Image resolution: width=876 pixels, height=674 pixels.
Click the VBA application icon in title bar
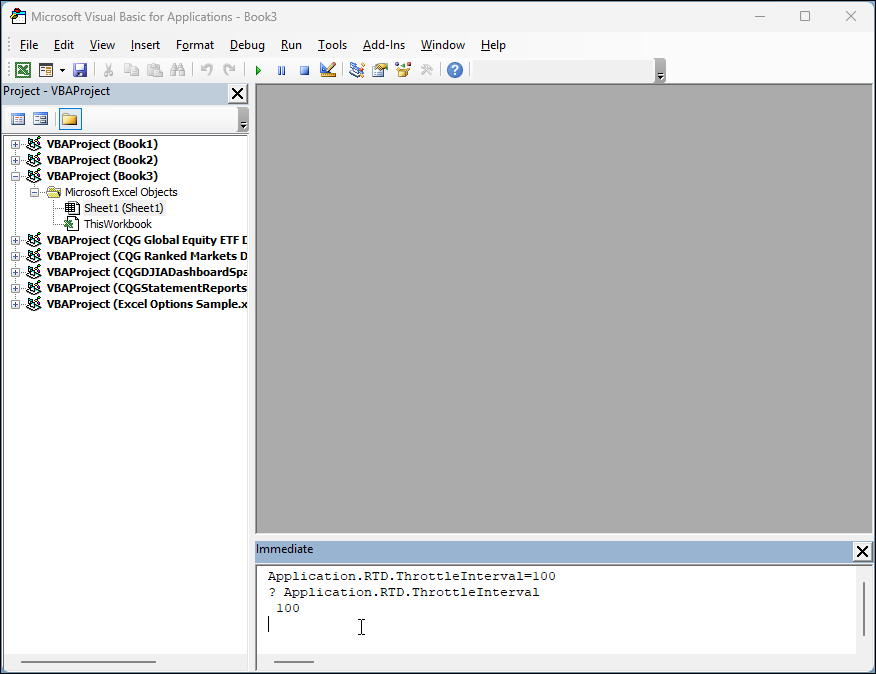point(18,17)
